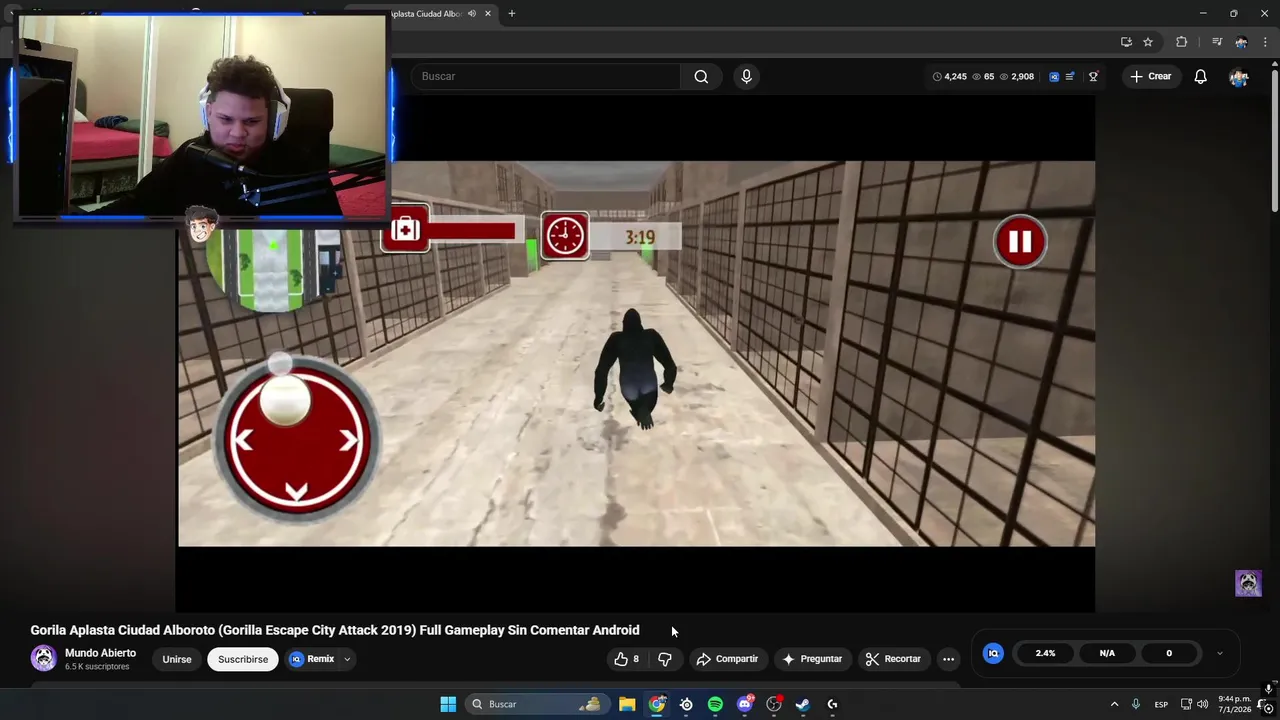Open the taskbar volume speaker control

coord(1202,704)
